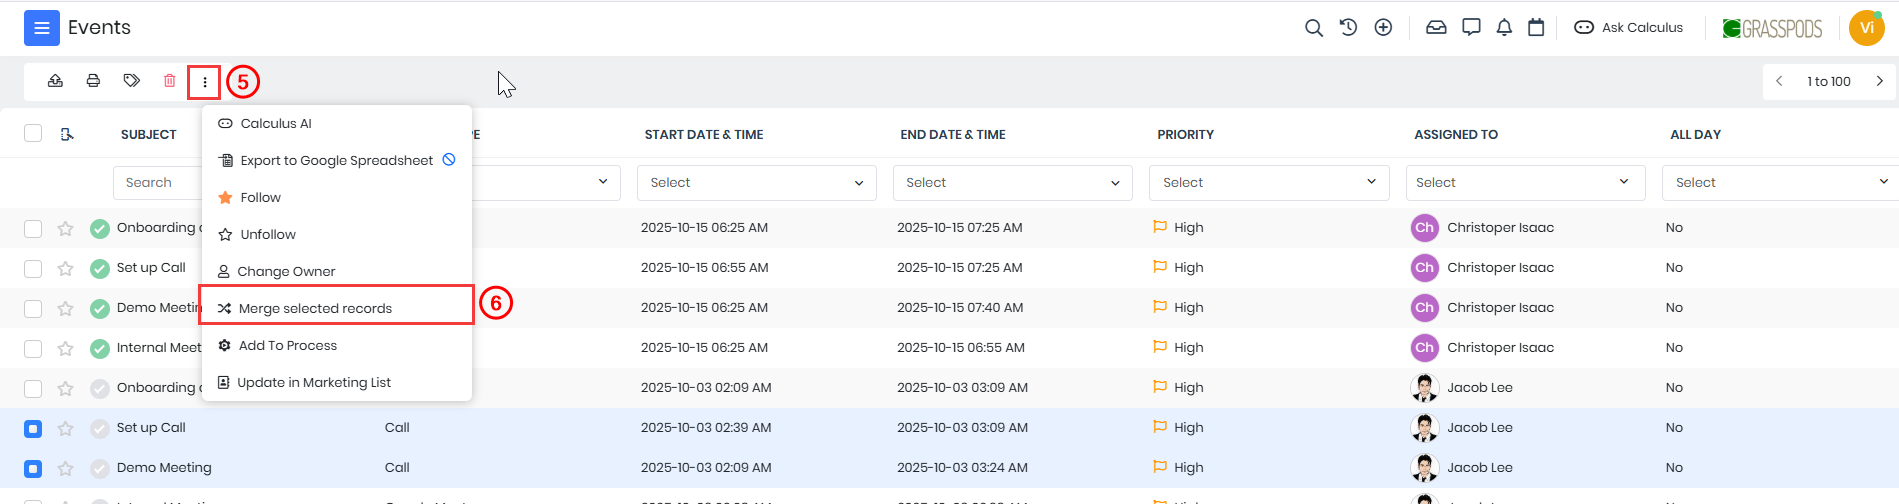The width and height of the screenshot is (1899, 504).
Task: Open the hamburger navigation menu
Action: click(41, 28)
